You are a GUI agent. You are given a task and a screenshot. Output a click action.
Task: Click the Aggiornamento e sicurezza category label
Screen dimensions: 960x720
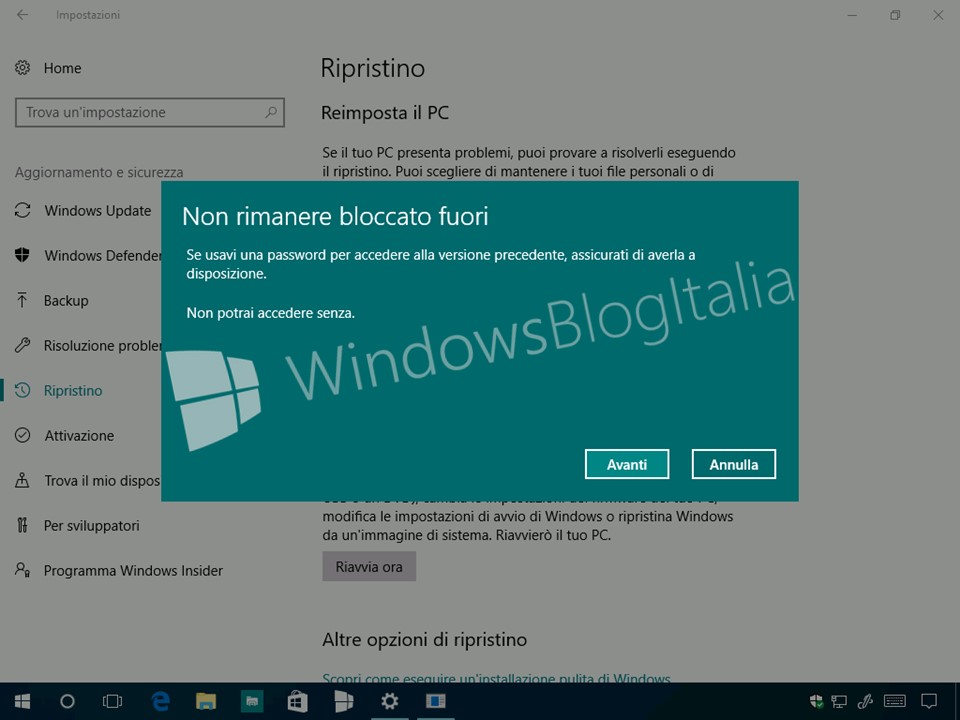click(99, 172)
